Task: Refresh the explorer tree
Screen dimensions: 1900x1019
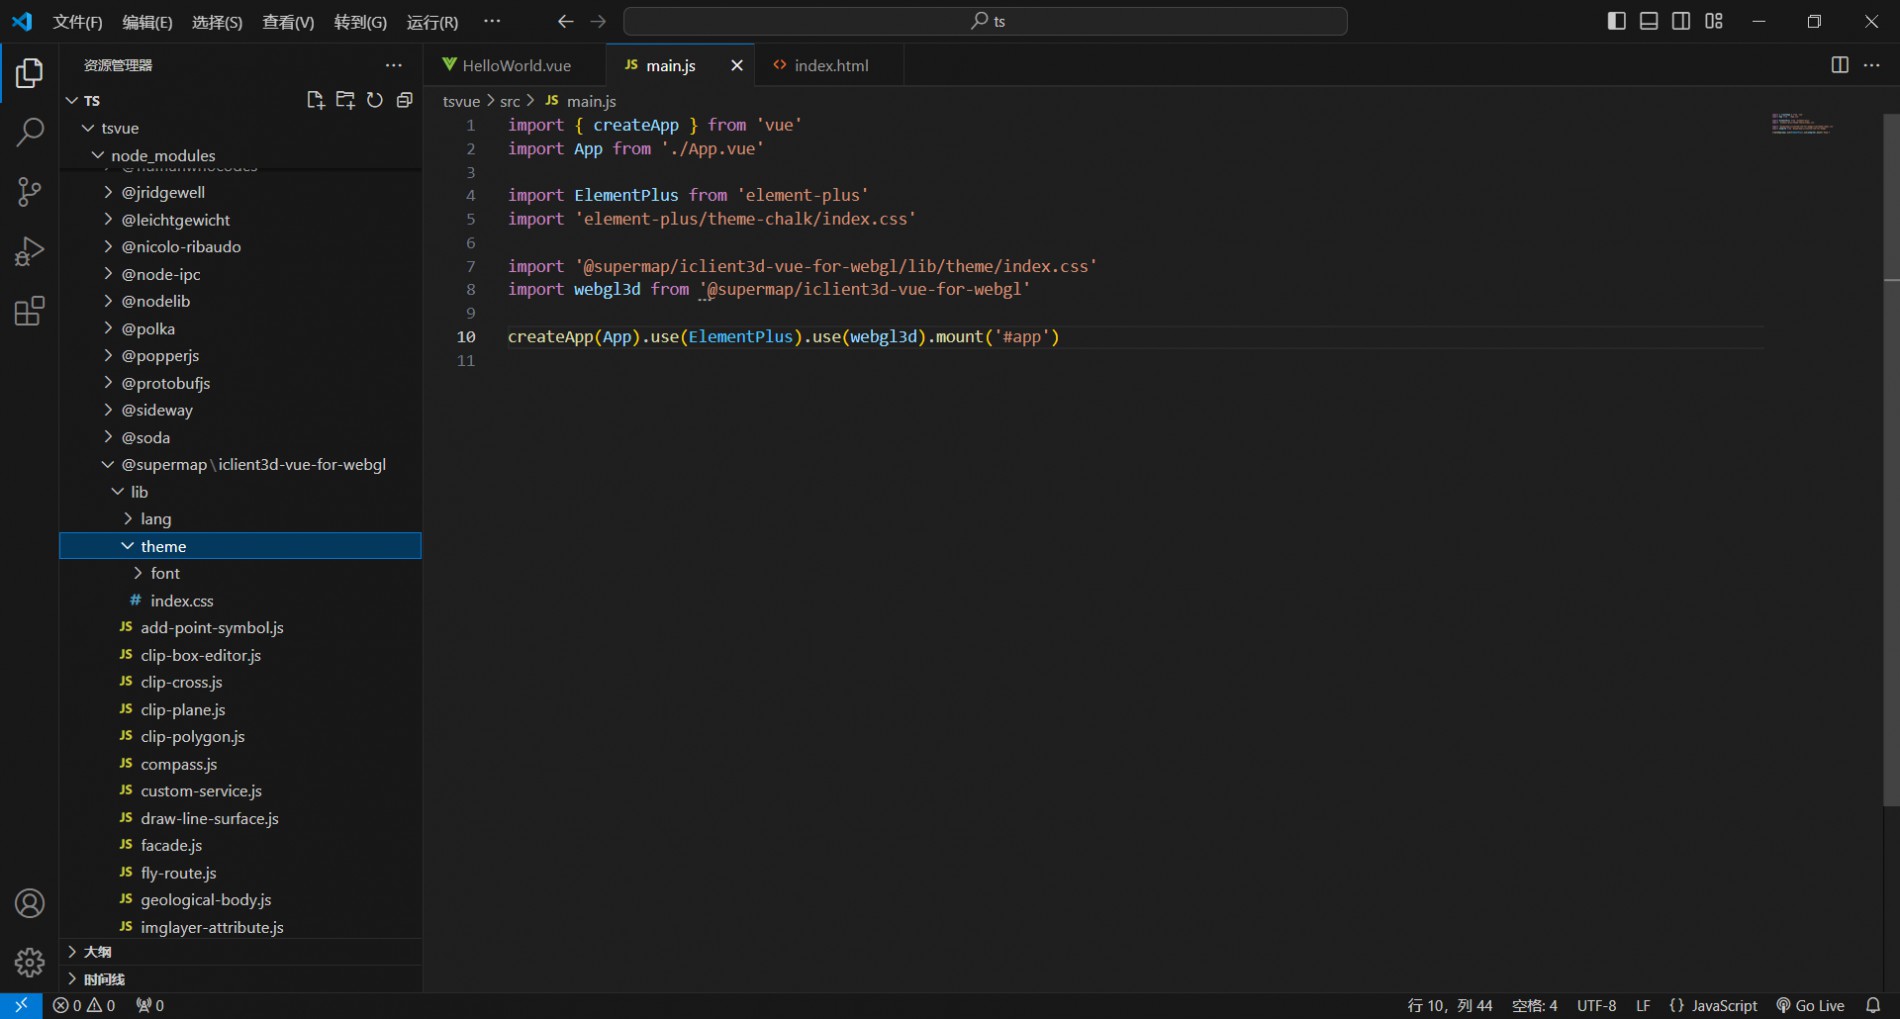Action: click(375, 100)
